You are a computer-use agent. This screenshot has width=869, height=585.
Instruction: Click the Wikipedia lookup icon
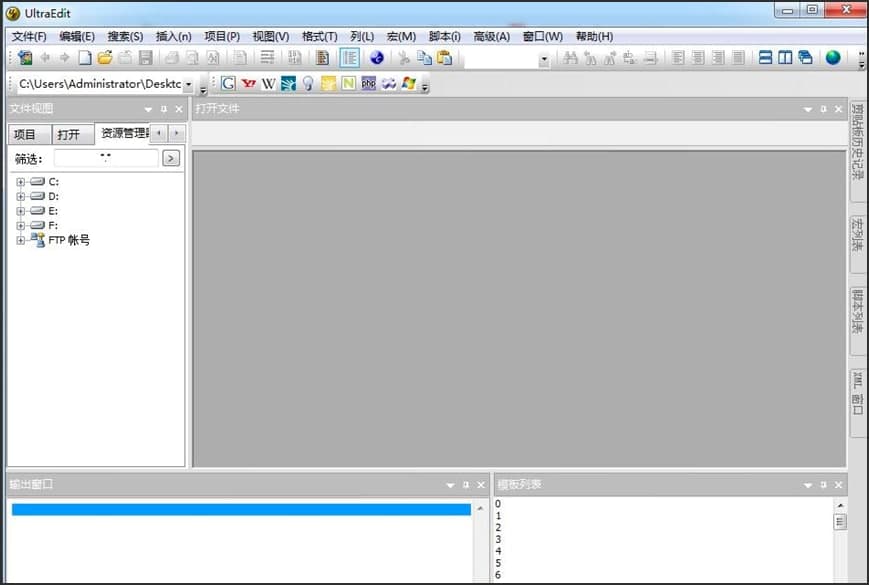(266, 84)
